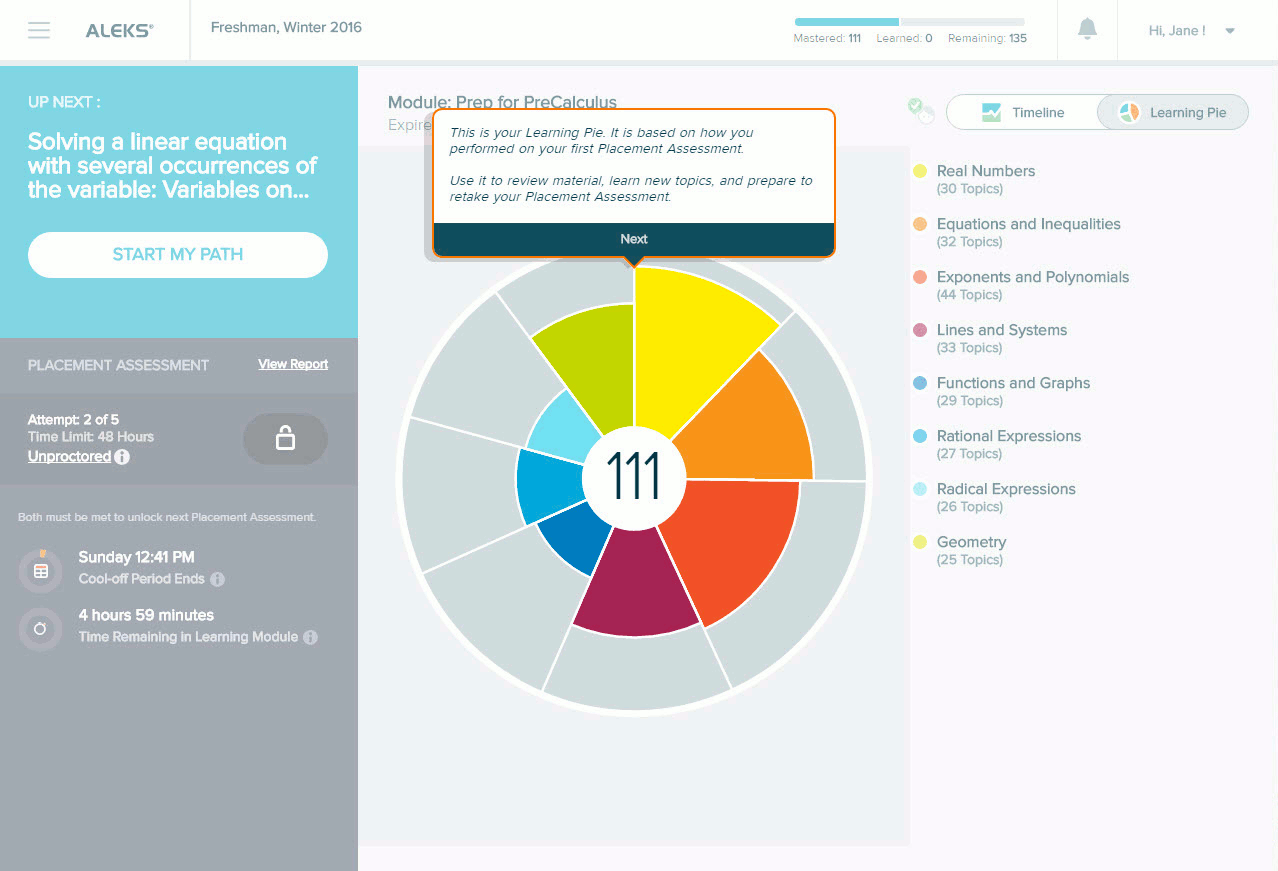Click Next in the Learning Pie tooltip
The height and width of the screenshot is (871, 1278).
coord(634,239)
